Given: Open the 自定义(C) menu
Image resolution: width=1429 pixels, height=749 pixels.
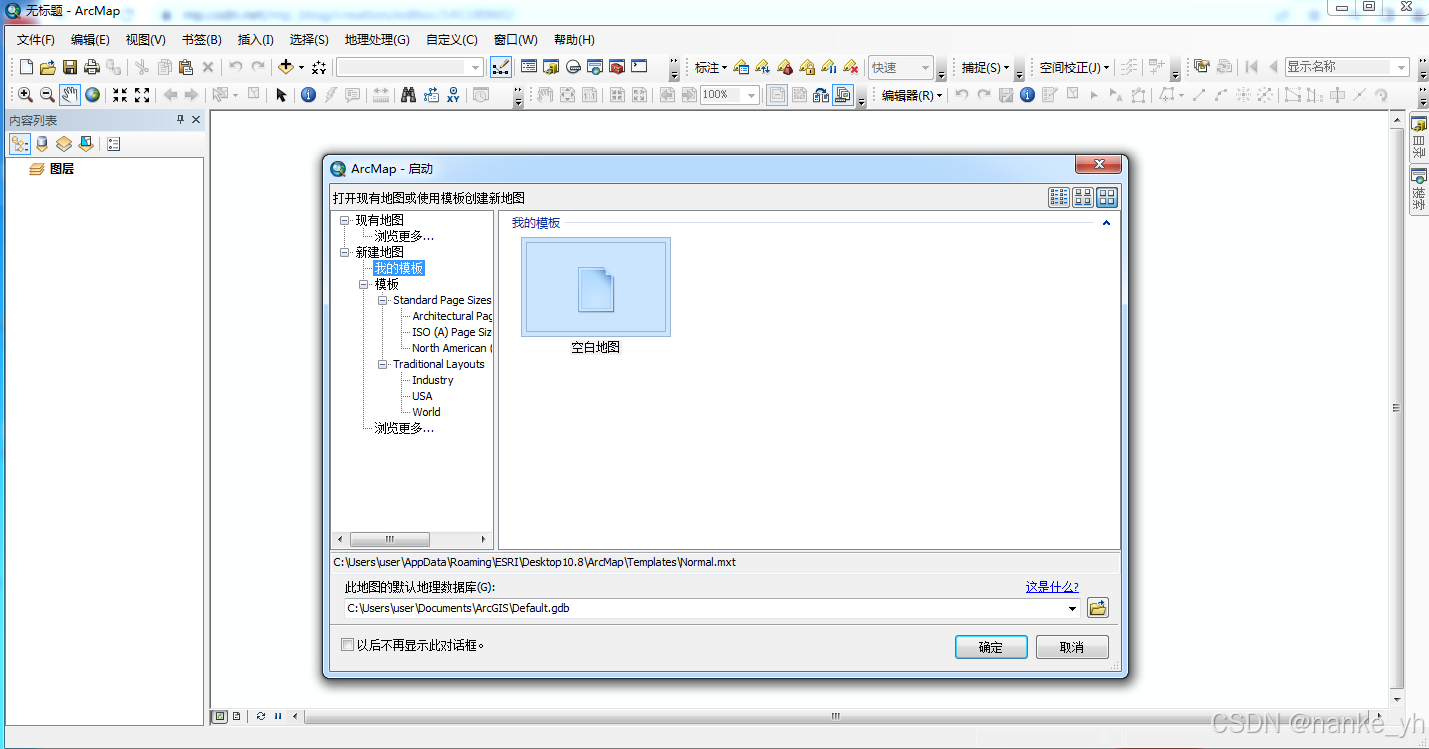Looking at the screenshot, I should click(452, 40).
